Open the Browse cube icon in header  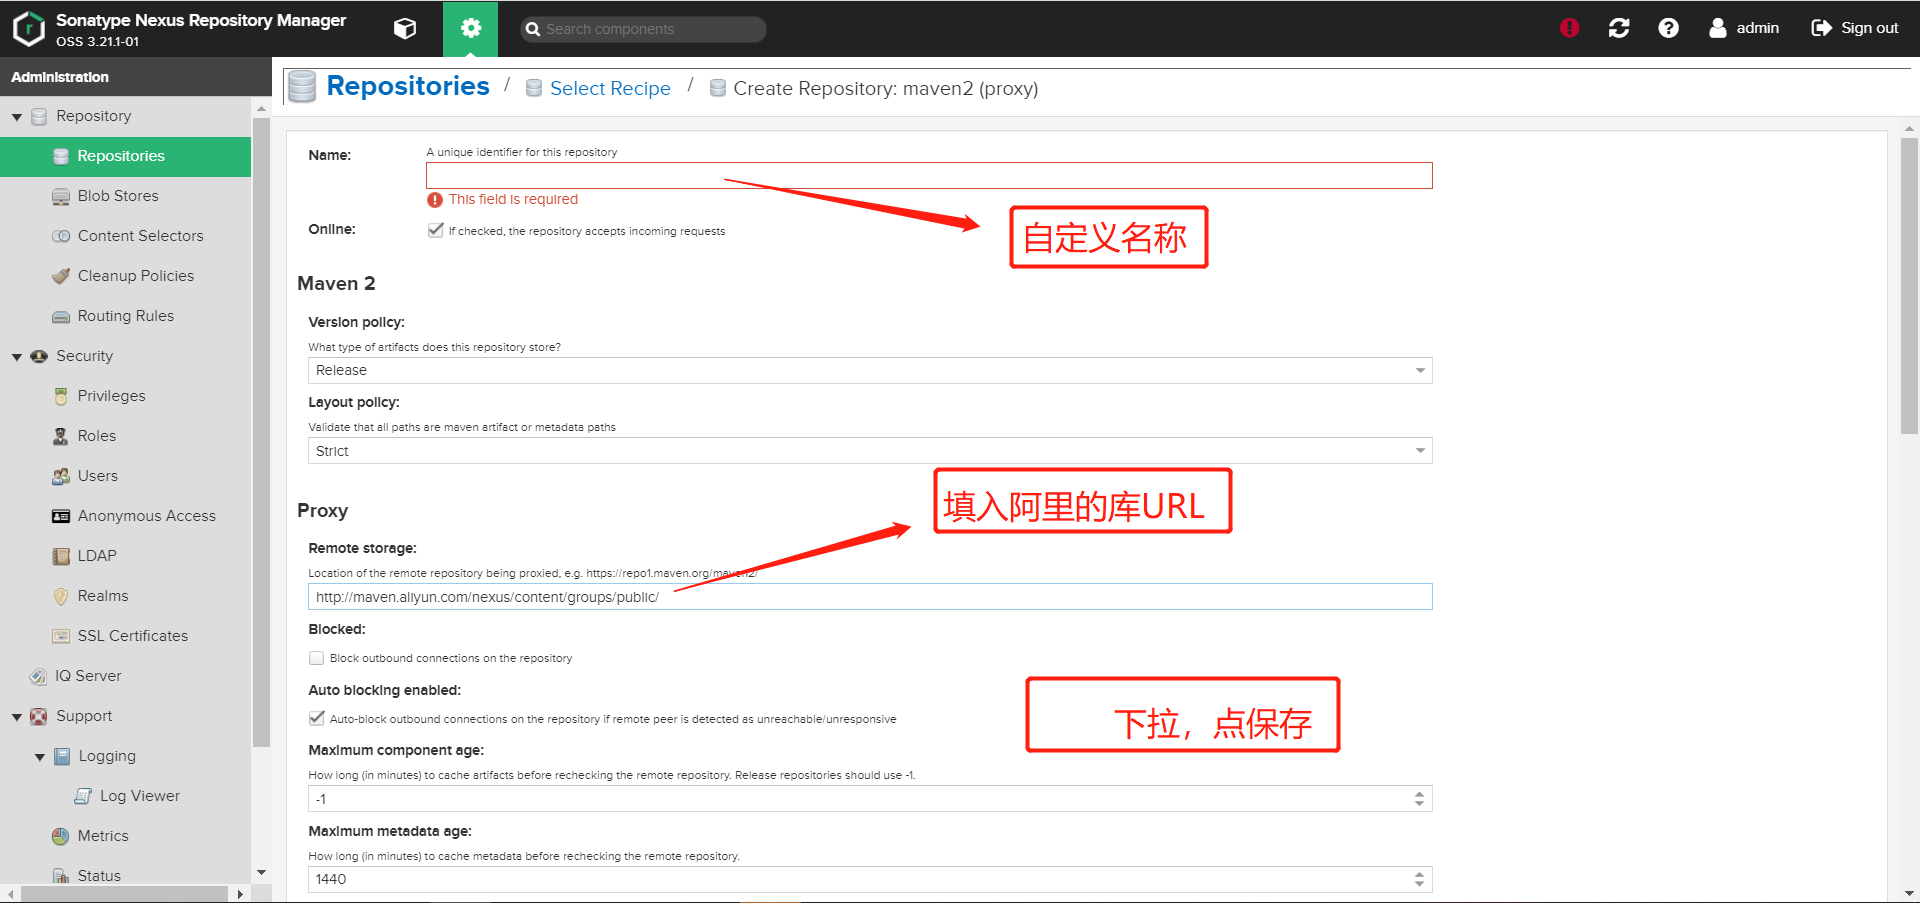(x=405, y=28)
